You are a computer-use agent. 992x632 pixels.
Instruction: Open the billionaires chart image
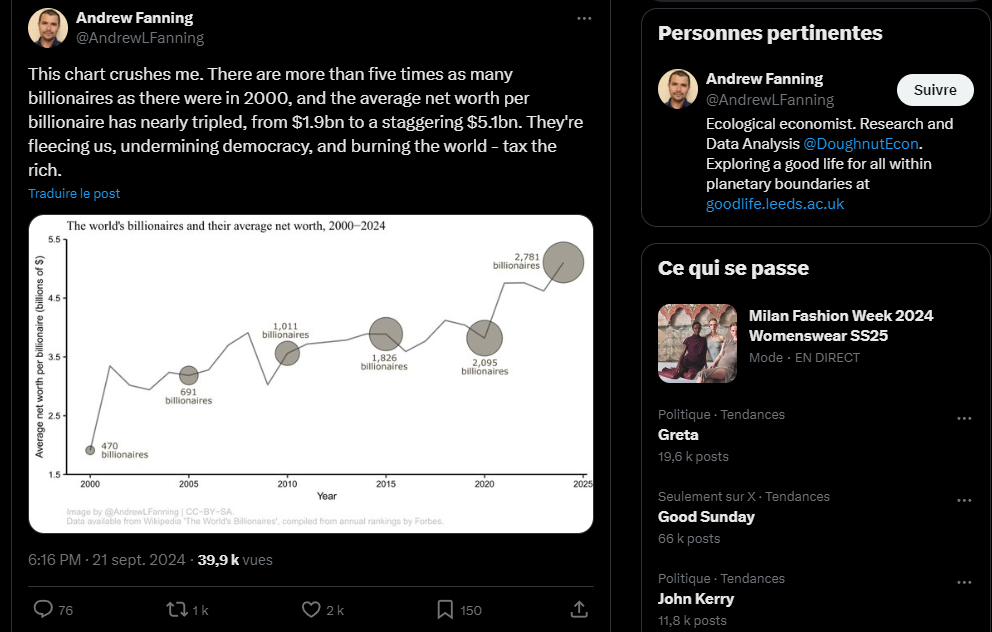click(310, 373)
